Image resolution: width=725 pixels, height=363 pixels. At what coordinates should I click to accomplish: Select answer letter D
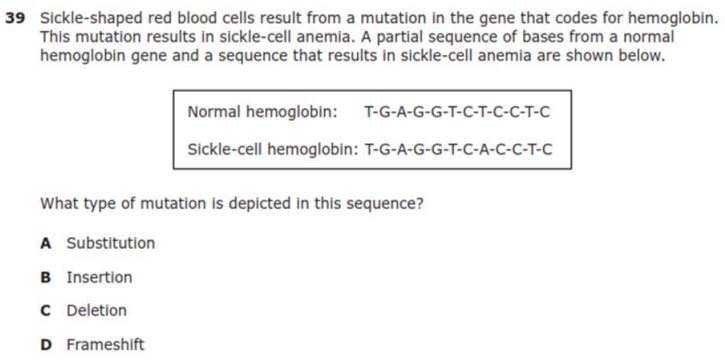click(46, 345)
